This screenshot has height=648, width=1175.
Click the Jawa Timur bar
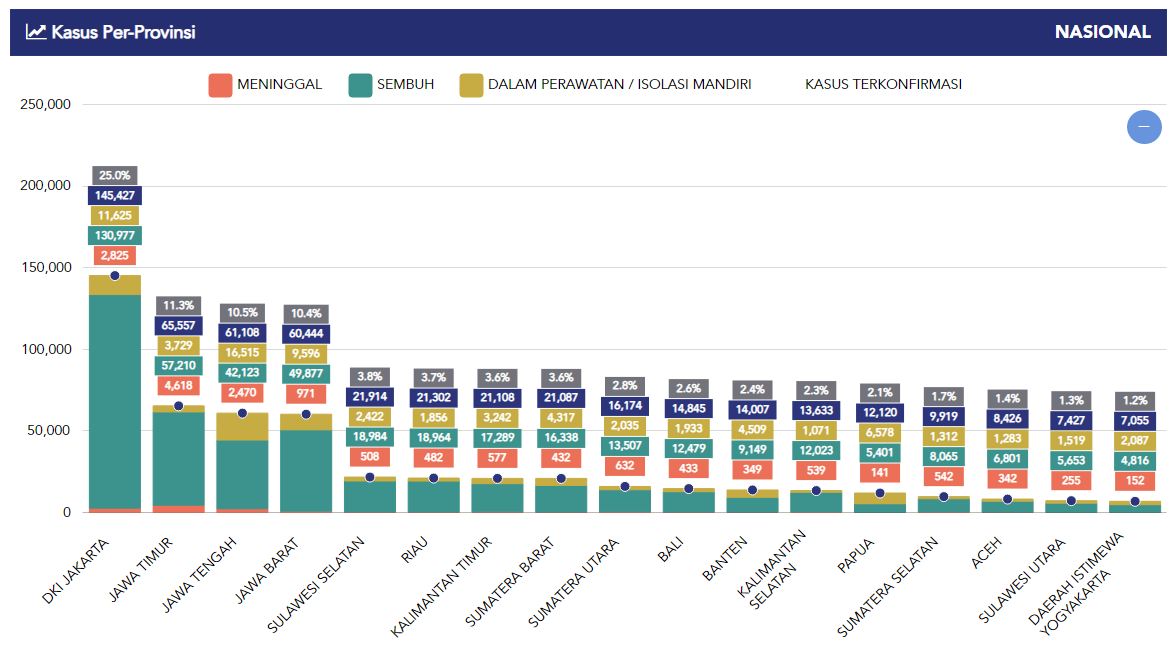click(x=179, y=460)
